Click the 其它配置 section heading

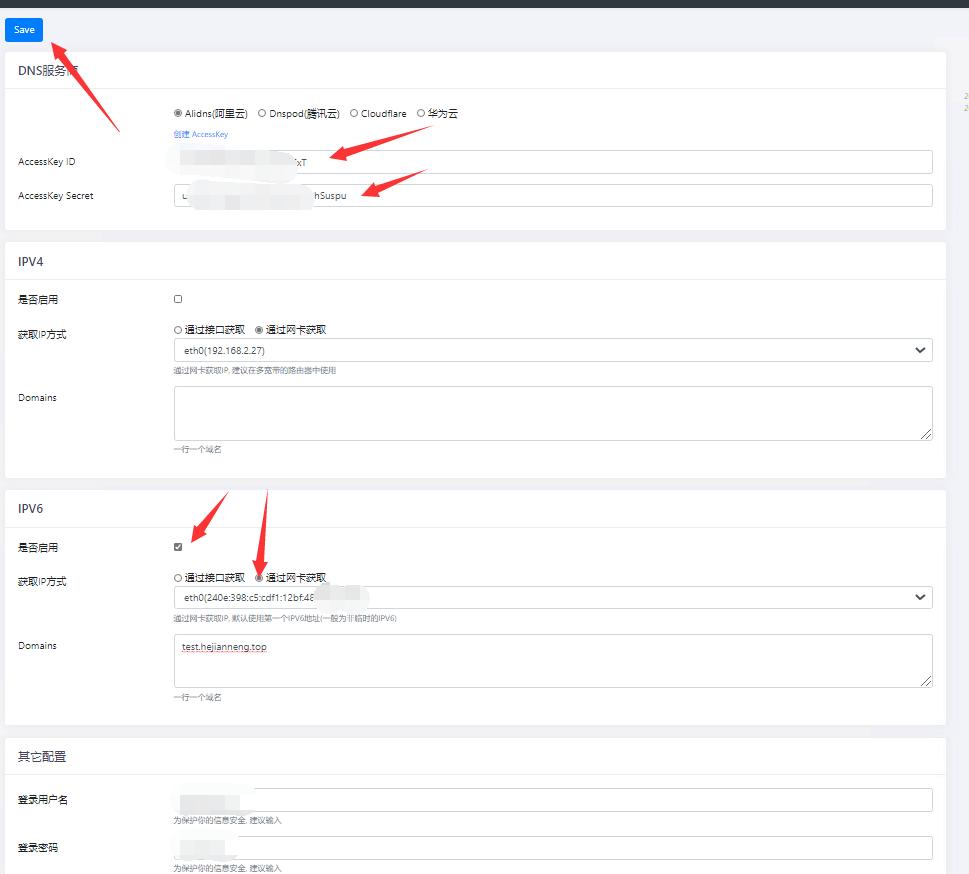coord(42,757)
